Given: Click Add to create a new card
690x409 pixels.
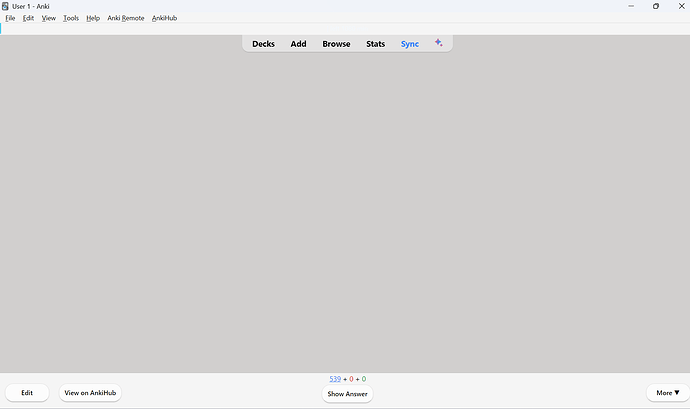Looking at the screenshot, I should [x=298, y=44].
